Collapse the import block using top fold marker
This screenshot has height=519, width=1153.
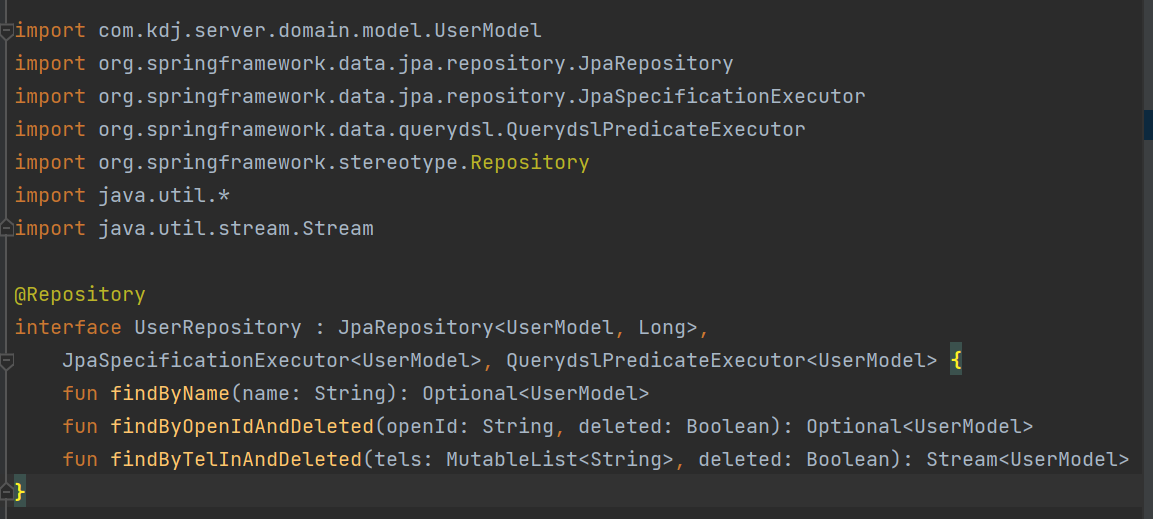pos(7,31)
